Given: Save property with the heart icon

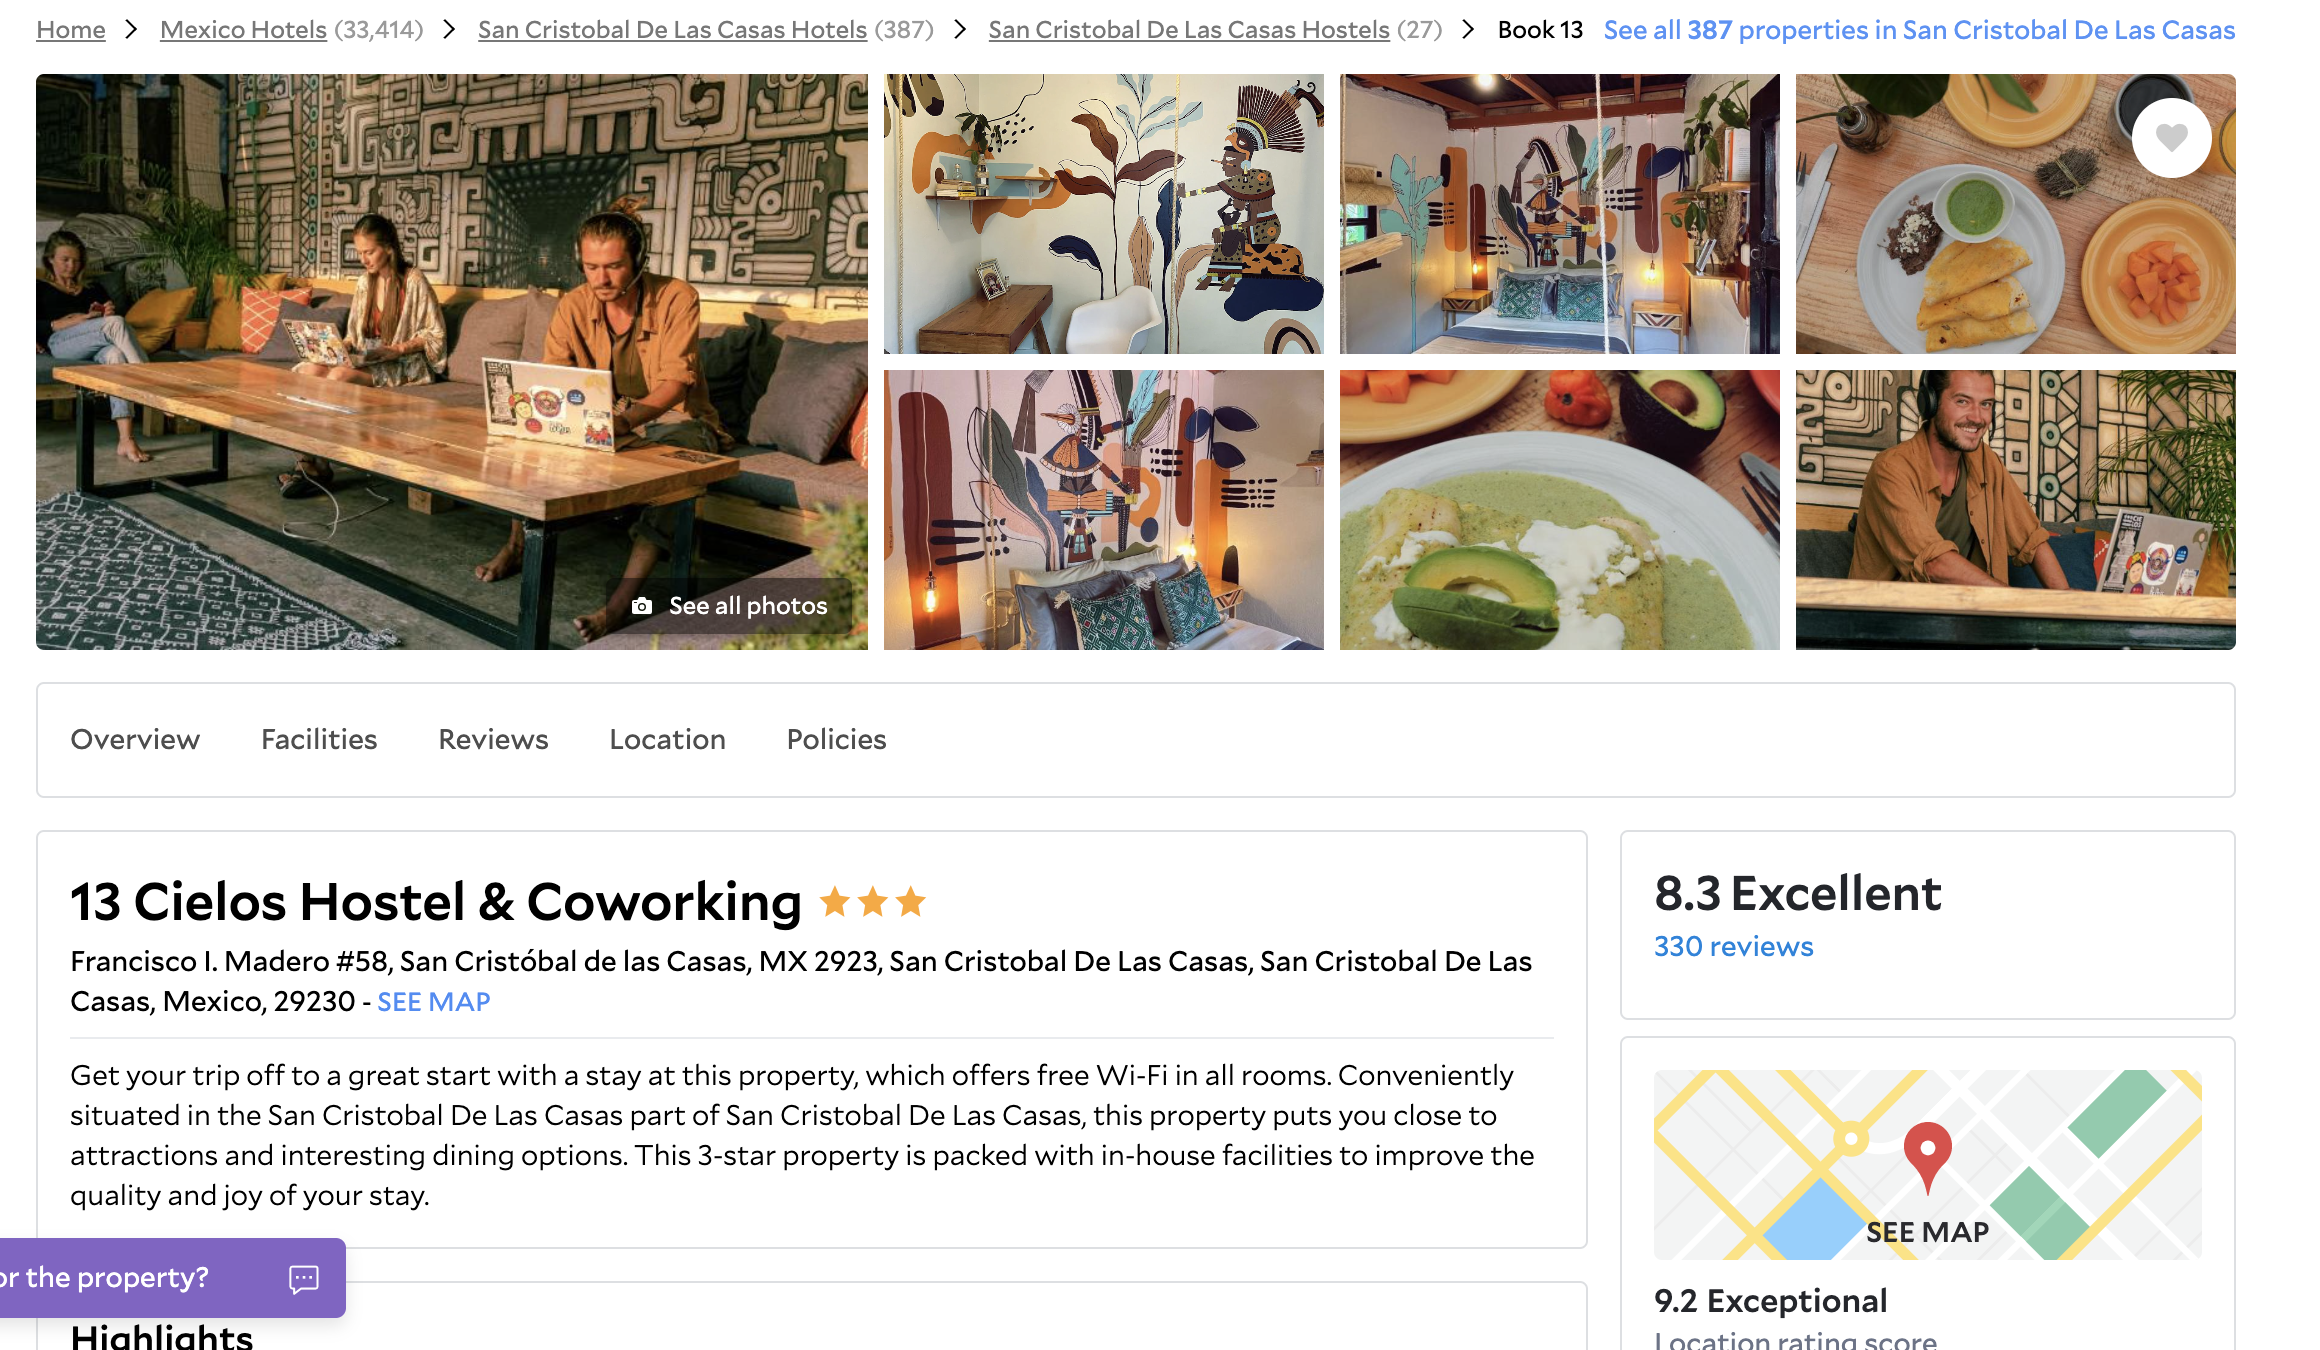Looking at the screenshot, I should click(x=2171, y=137).
